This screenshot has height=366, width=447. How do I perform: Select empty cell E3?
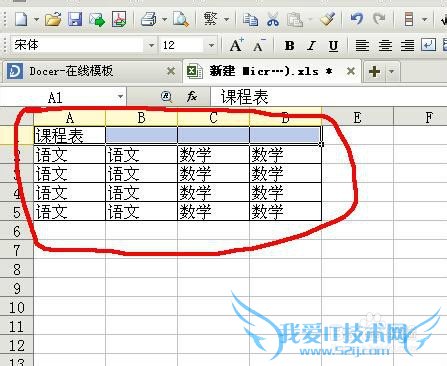click(x=357, y=173)
